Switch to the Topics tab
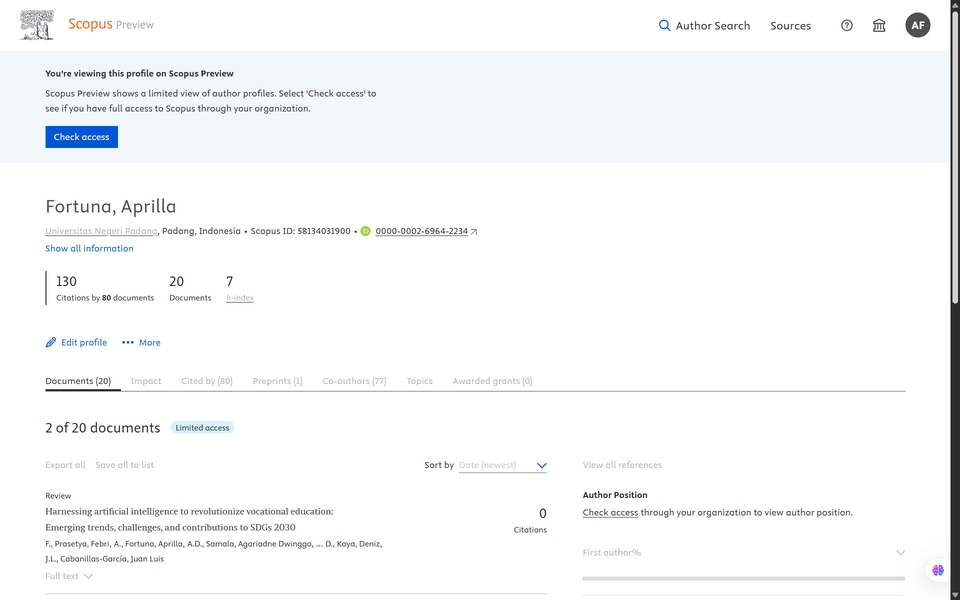This screenshot has height=600, width=960. (419, 381)
